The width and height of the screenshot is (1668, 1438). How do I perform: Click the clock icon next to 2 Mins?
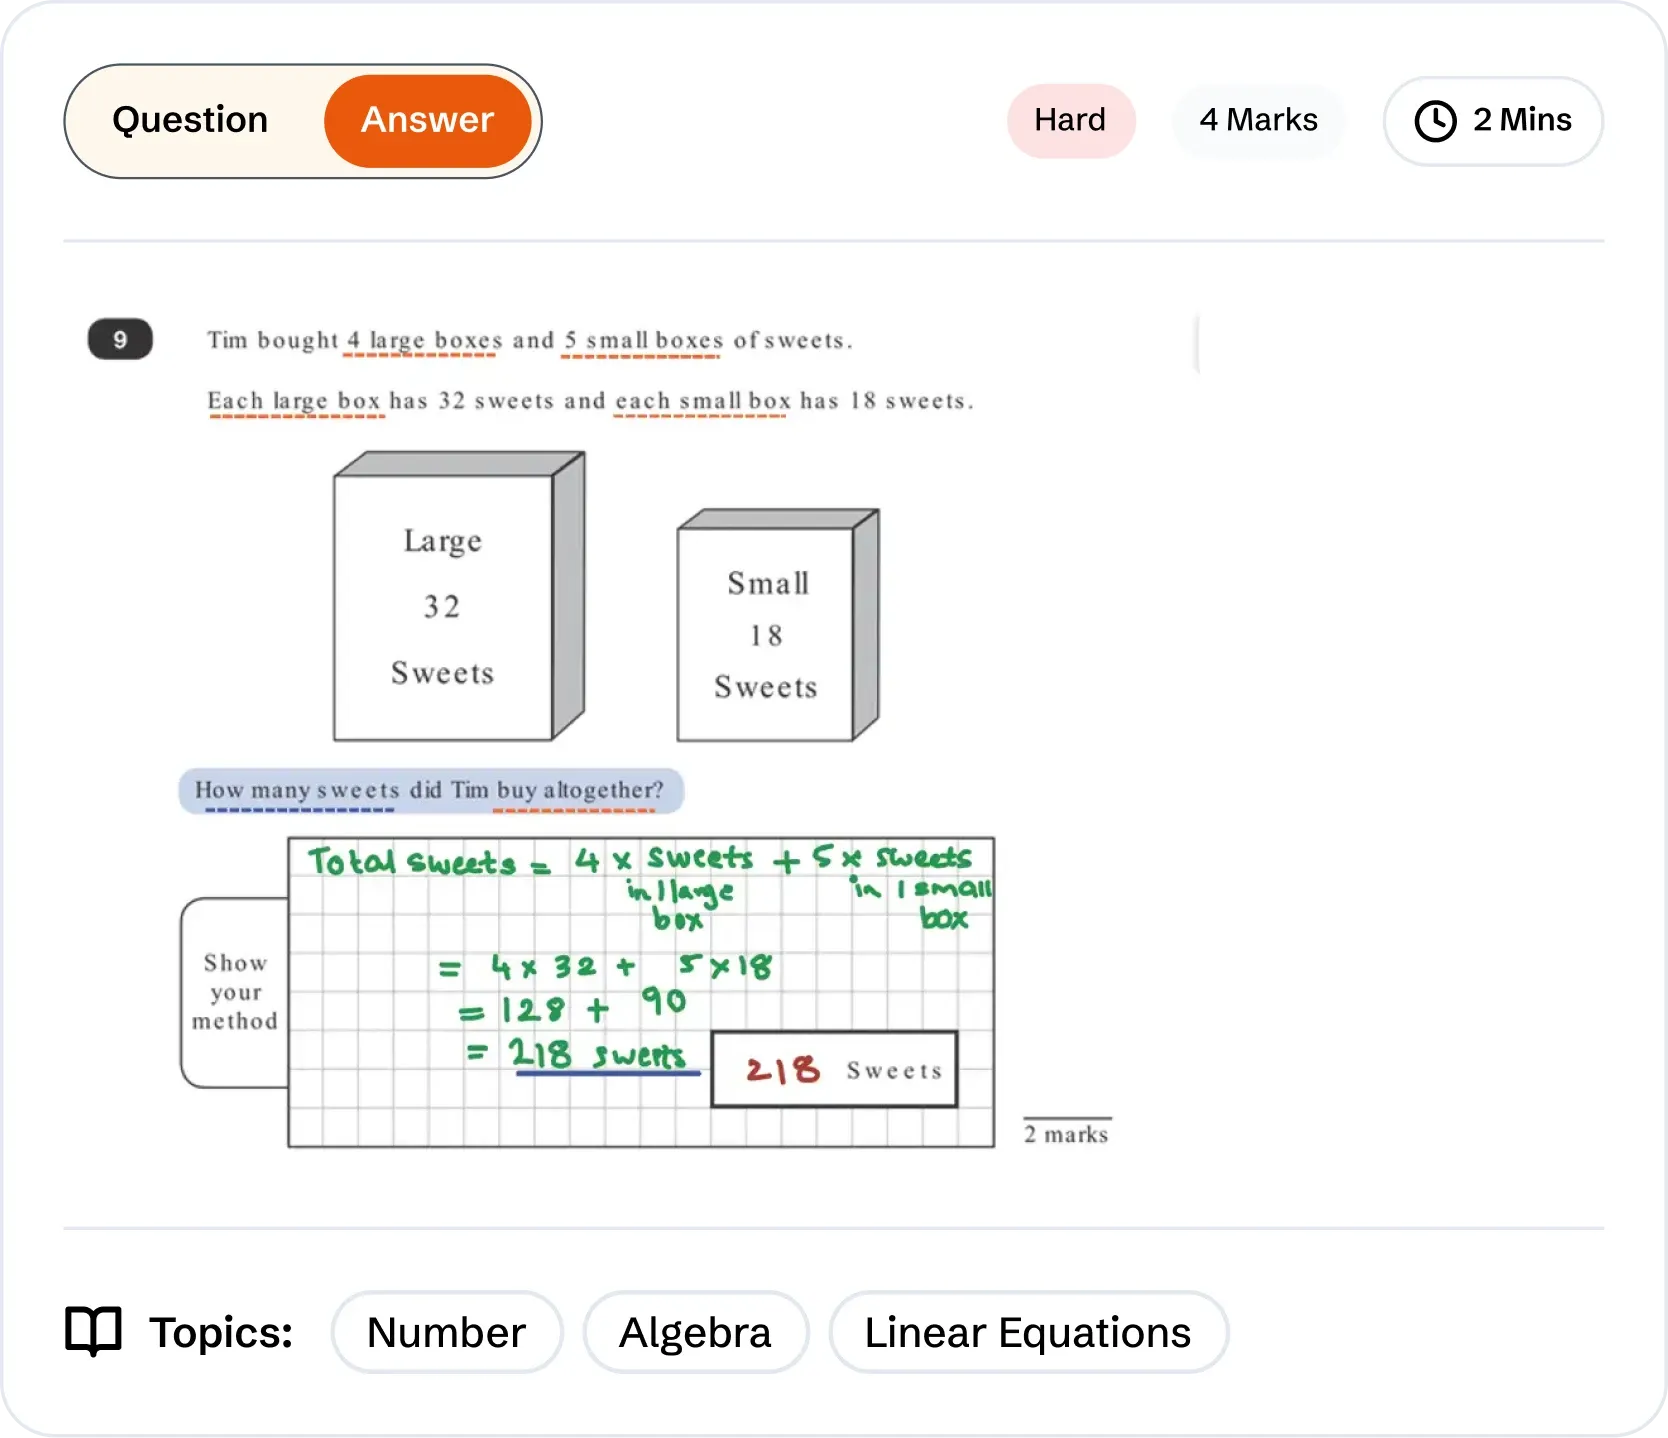(1434, 120)
